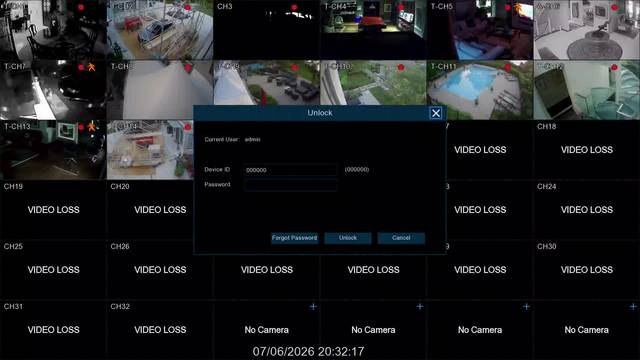Click VIDEO LOSS text in CH20

point(160,210)
